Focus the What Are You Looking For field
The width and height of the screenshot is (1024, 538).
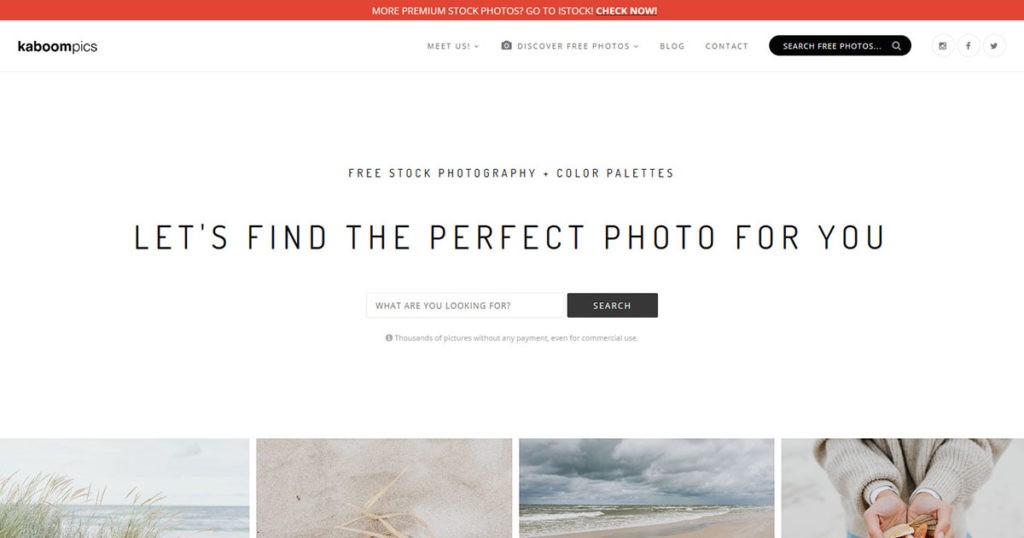click(x=465, y=306)
